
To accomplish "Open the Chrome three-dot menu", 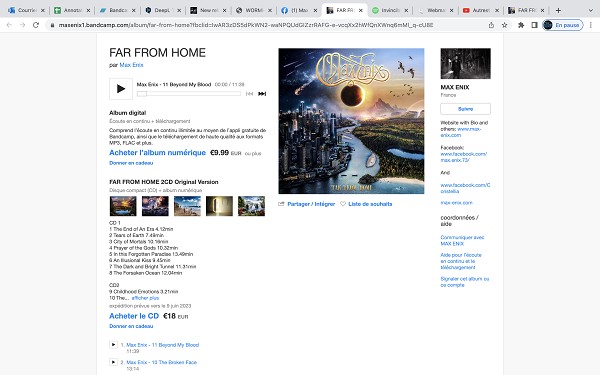I will [x=591, y=25].
